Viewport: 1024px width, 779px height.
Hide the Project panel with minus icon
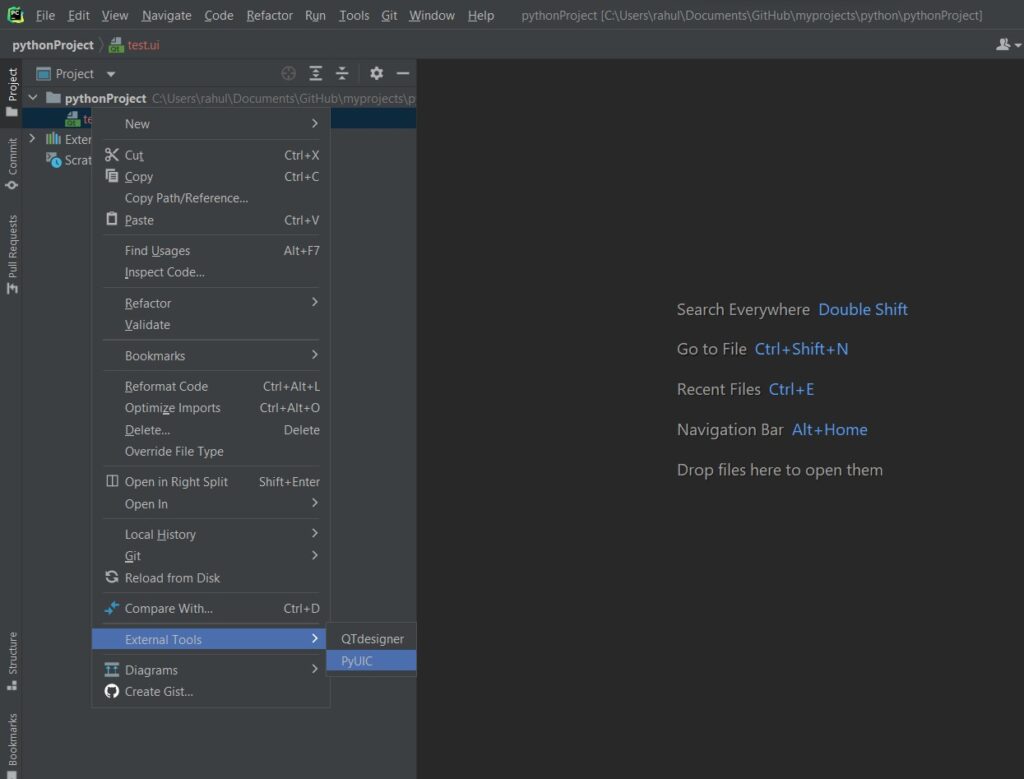pos(403,74)
